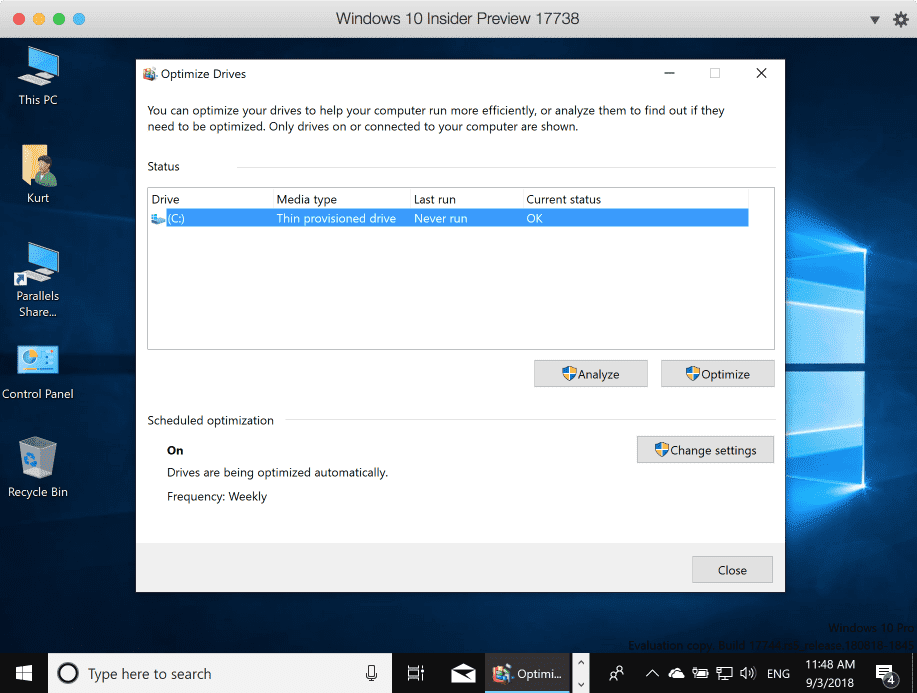Open Task View in taskbar
917x693 pixels.
tap(416, 673)
